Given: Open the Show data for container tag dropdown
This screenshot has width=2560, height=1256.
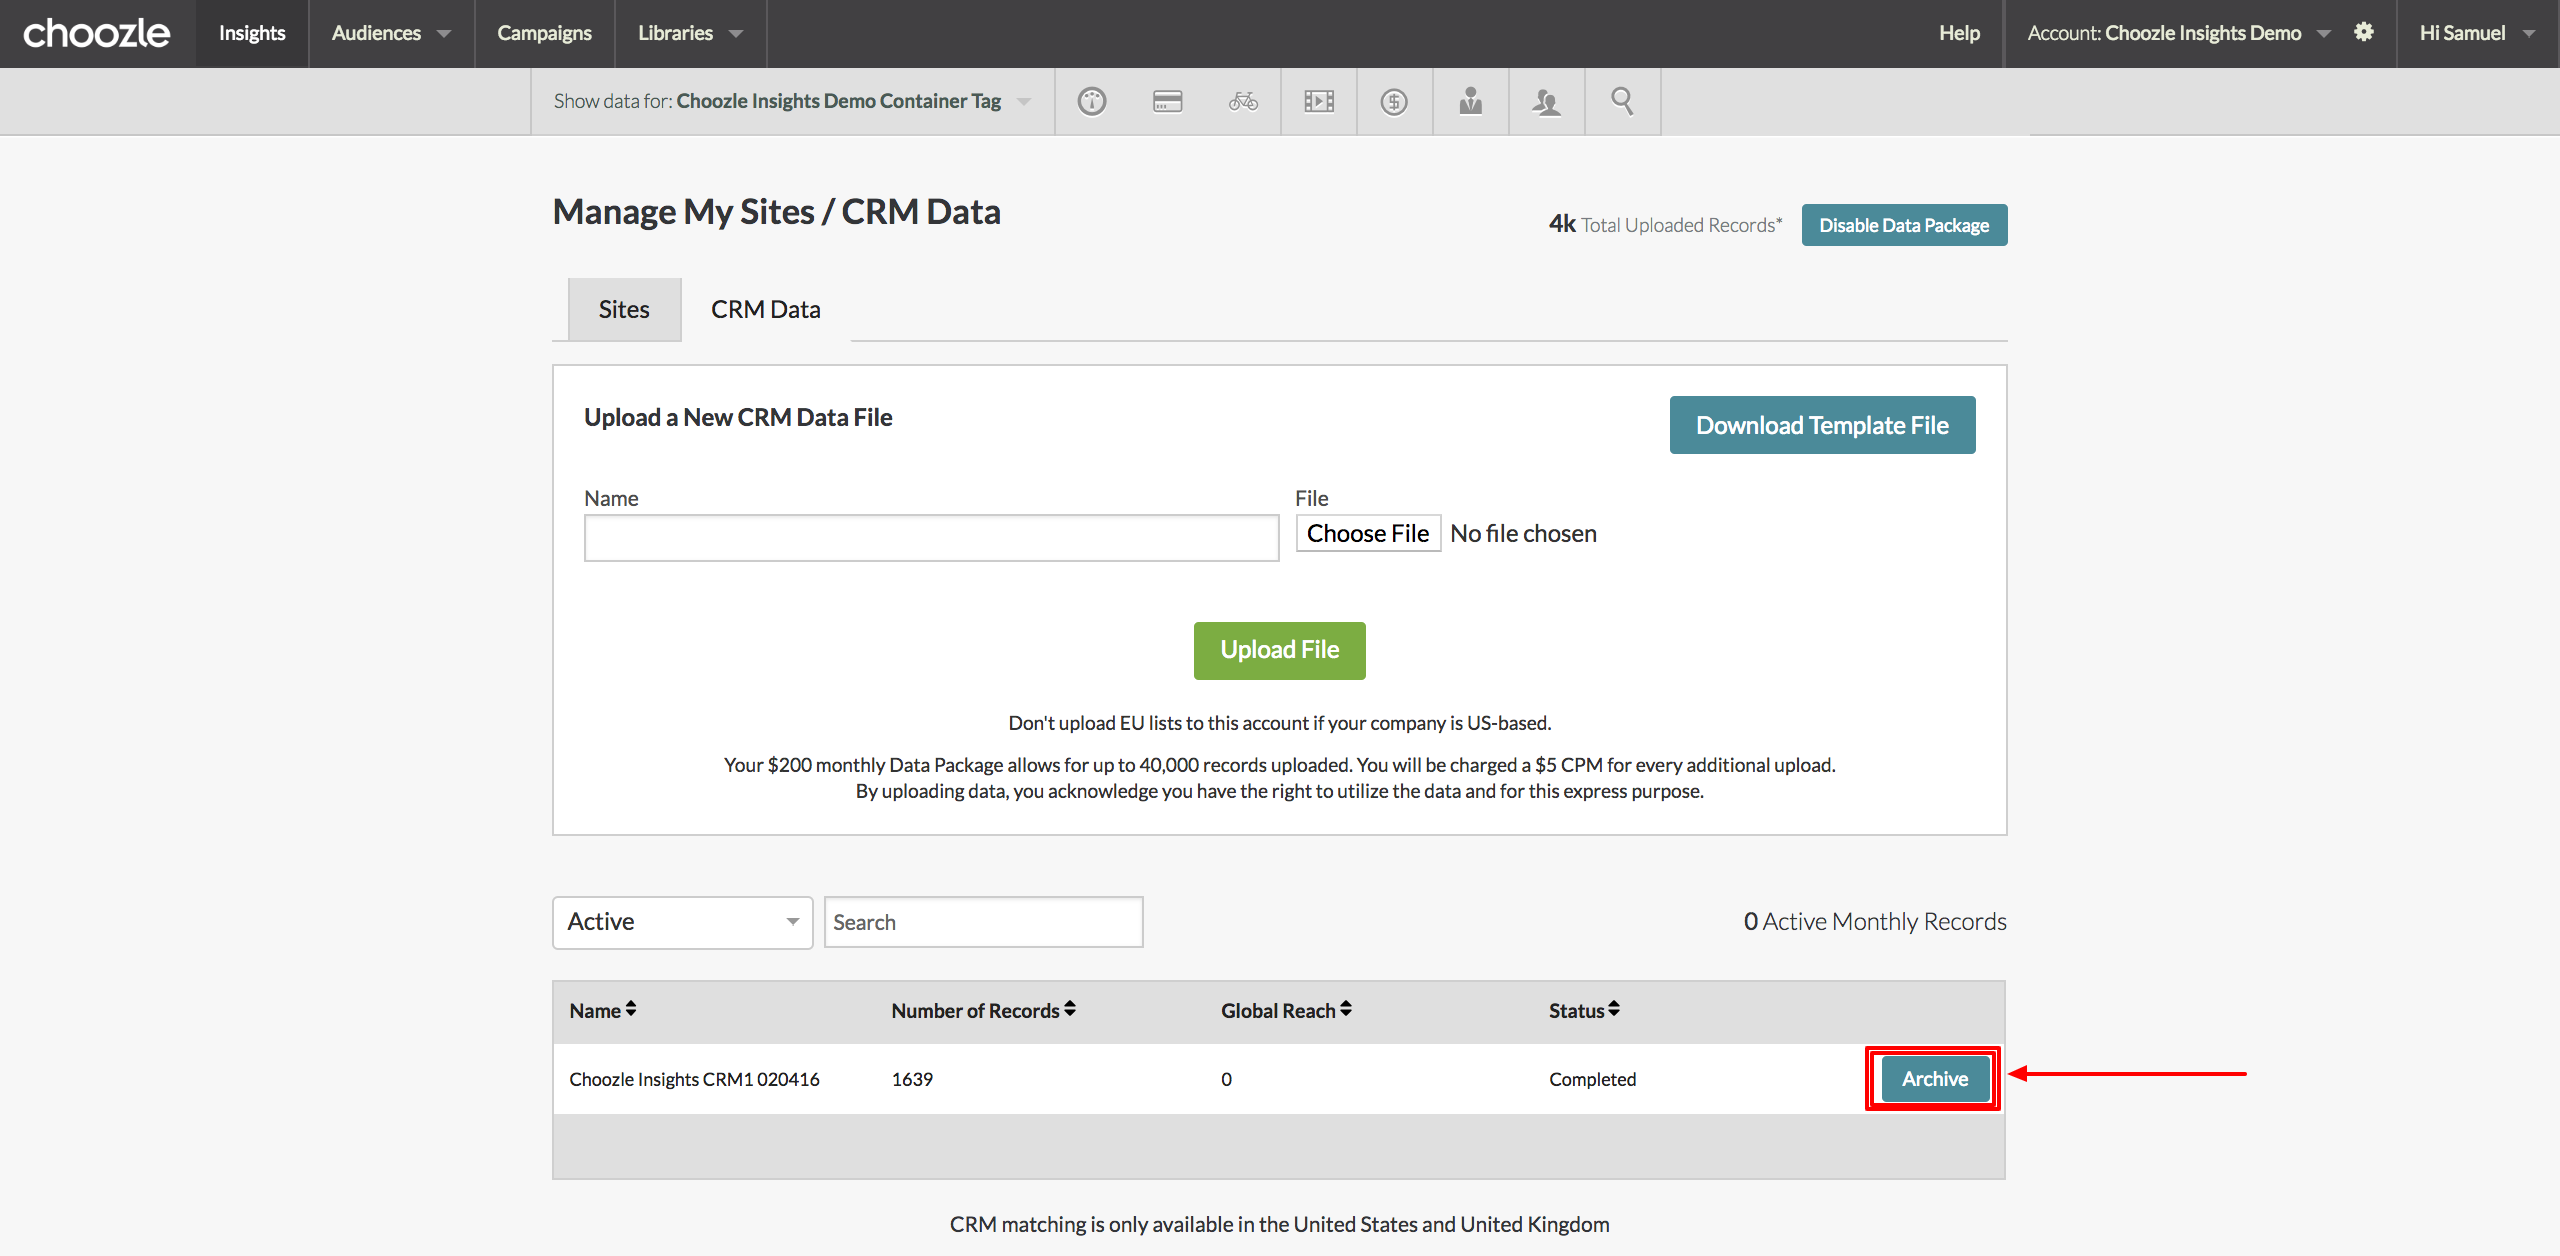Looking at the screenshot, I should click(792, 101).
